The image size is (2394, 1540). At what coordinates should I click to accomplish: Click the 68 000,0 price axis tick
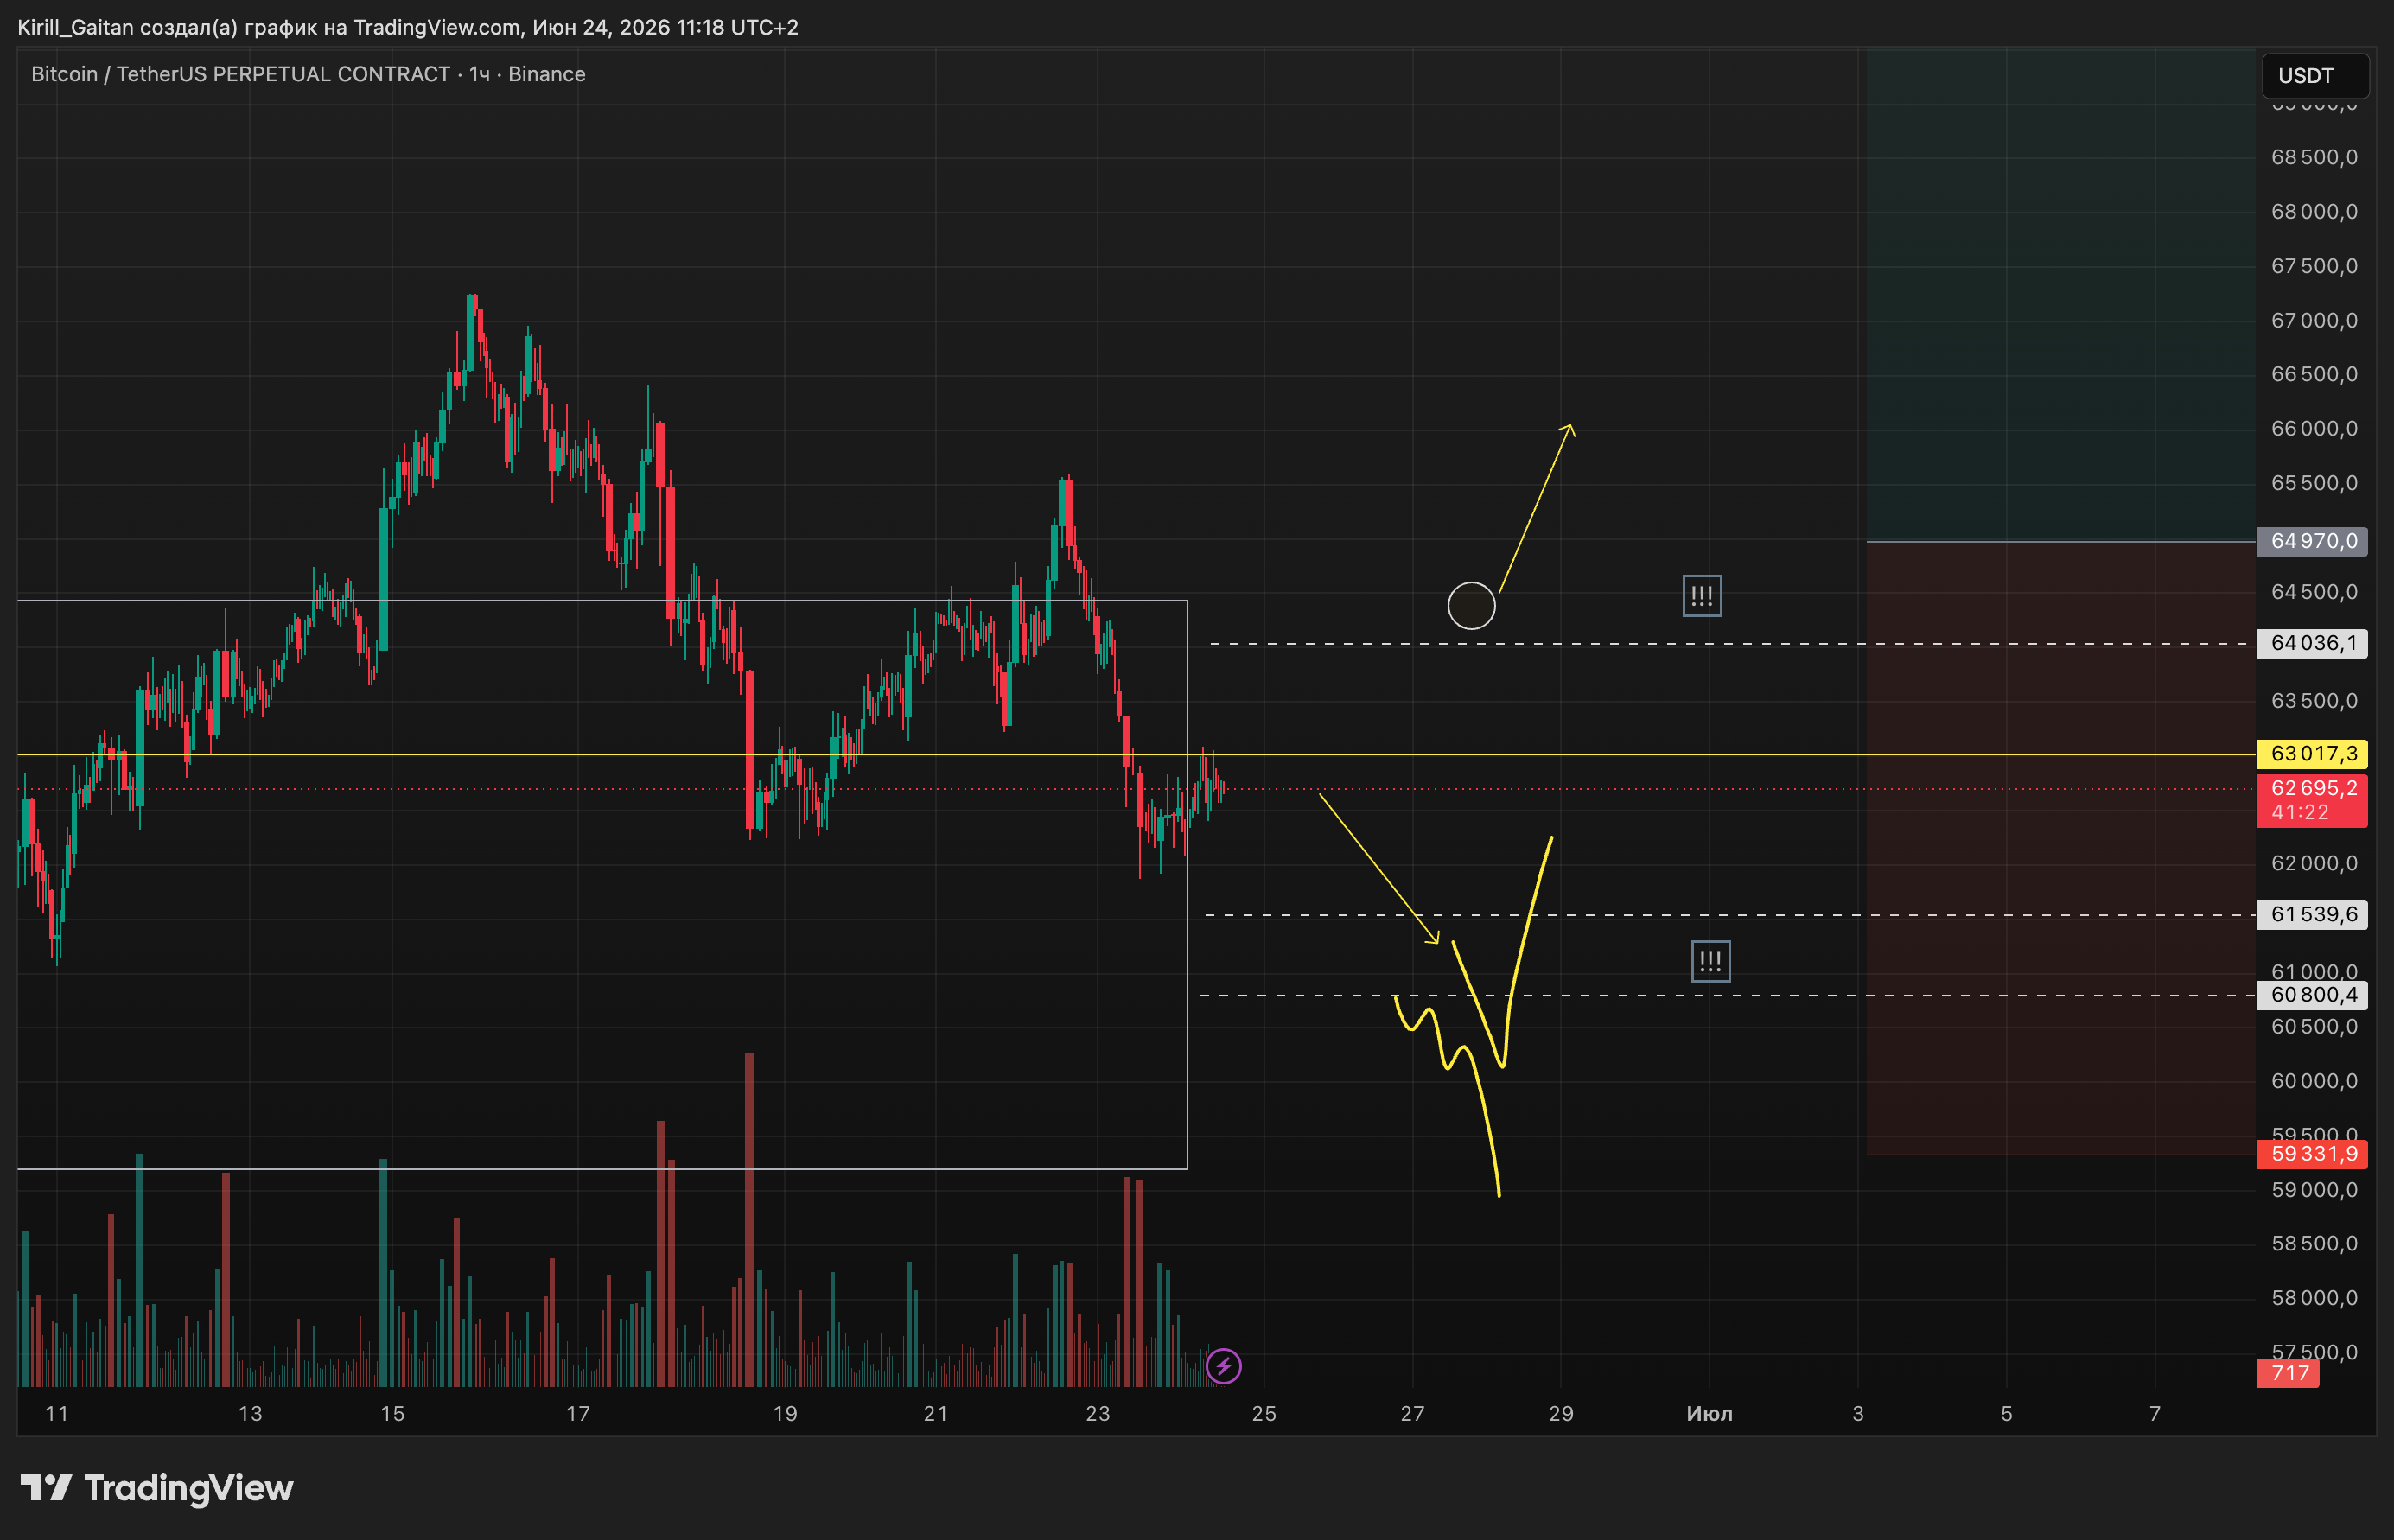click(2314, 211)
